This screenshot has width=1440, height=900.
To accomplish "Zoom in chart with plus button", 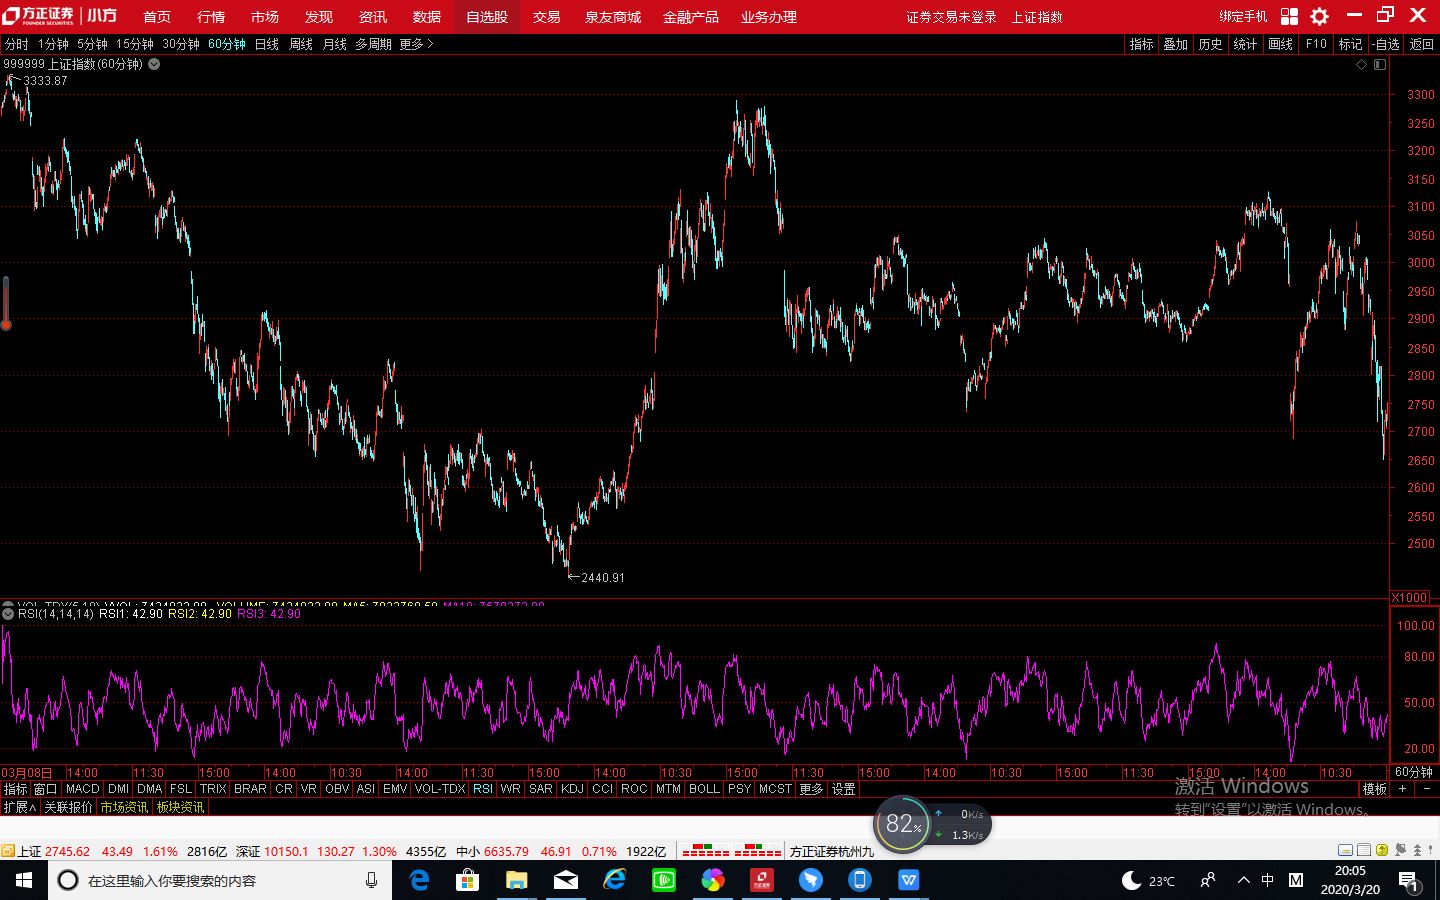I will point(1402,789).
